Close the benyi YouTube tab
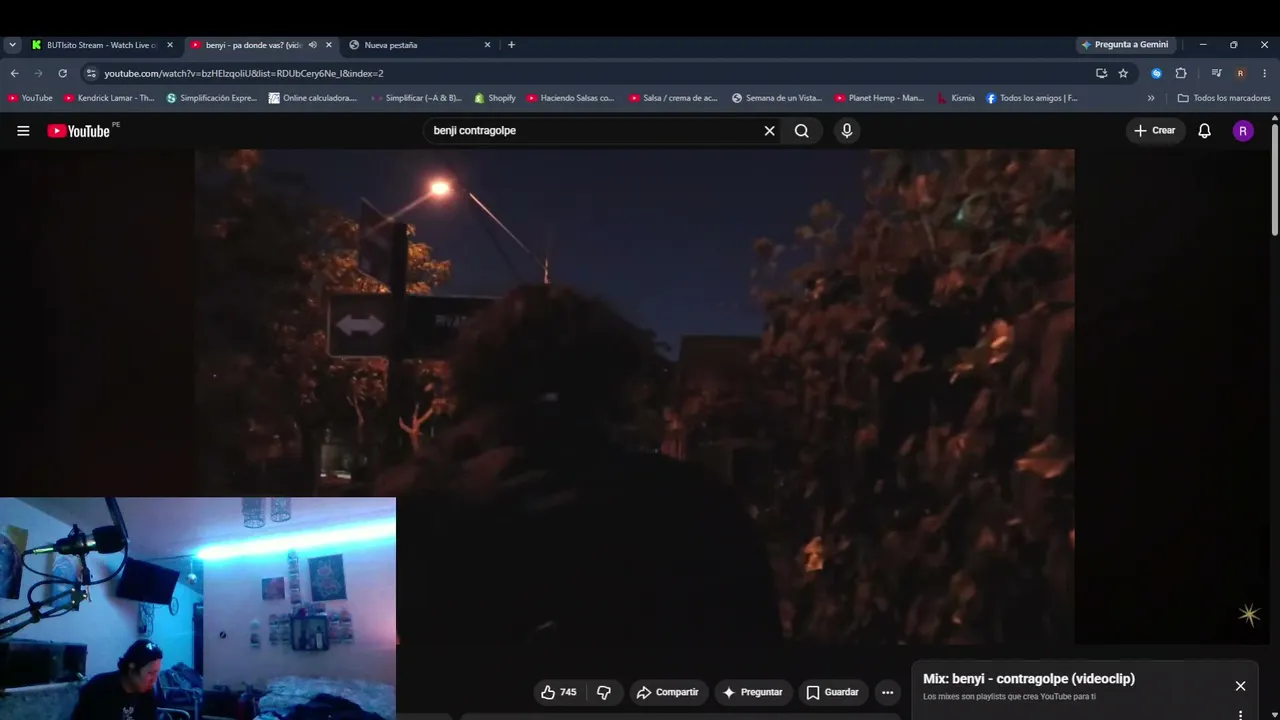 (x=328, y=45)
